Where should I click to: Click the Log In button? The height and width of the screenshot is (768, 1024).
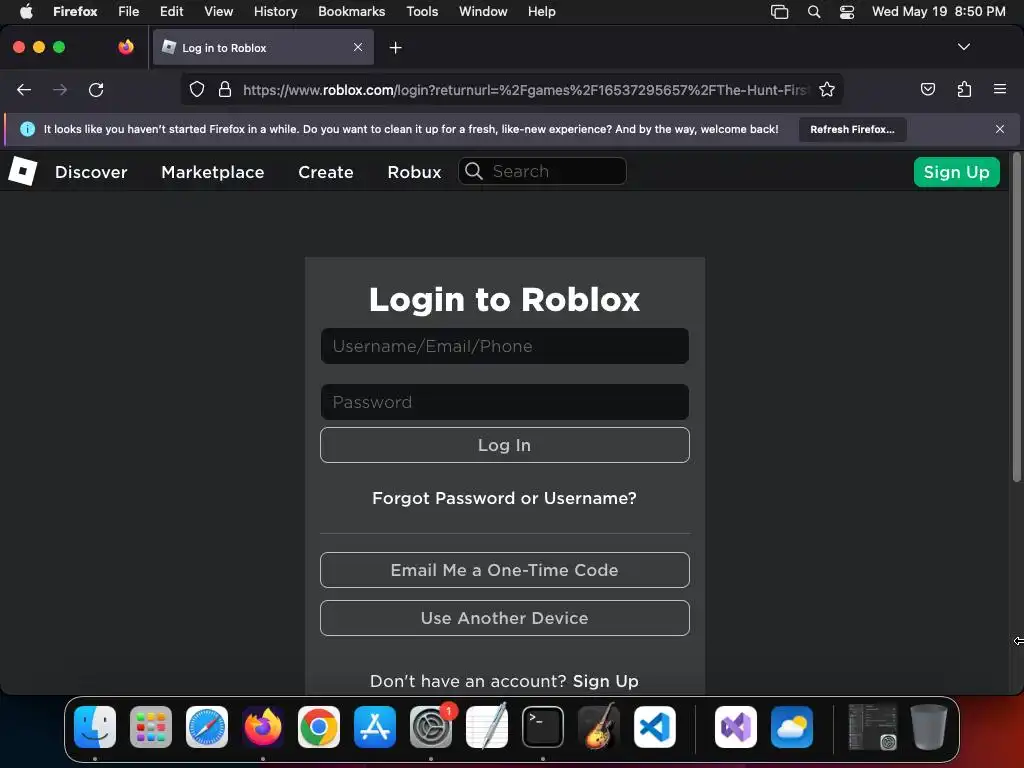(505, 445)
